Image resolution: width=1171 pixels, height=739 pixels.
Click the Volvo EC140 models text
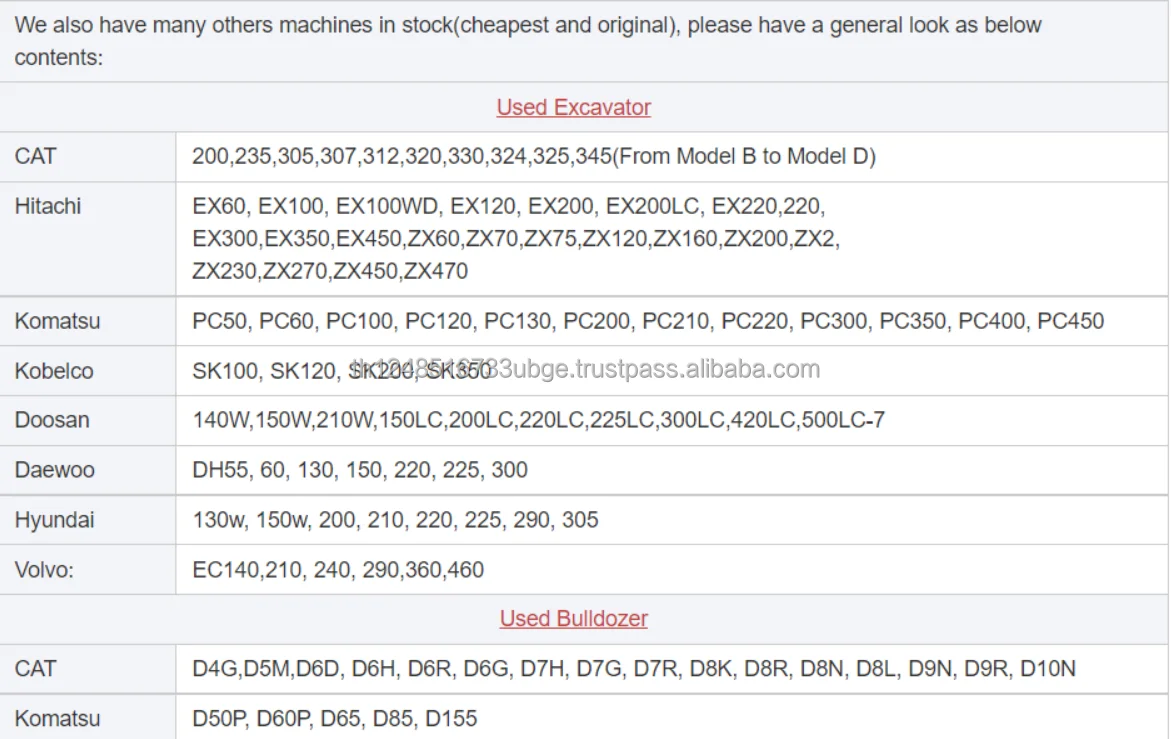[337, 570]
